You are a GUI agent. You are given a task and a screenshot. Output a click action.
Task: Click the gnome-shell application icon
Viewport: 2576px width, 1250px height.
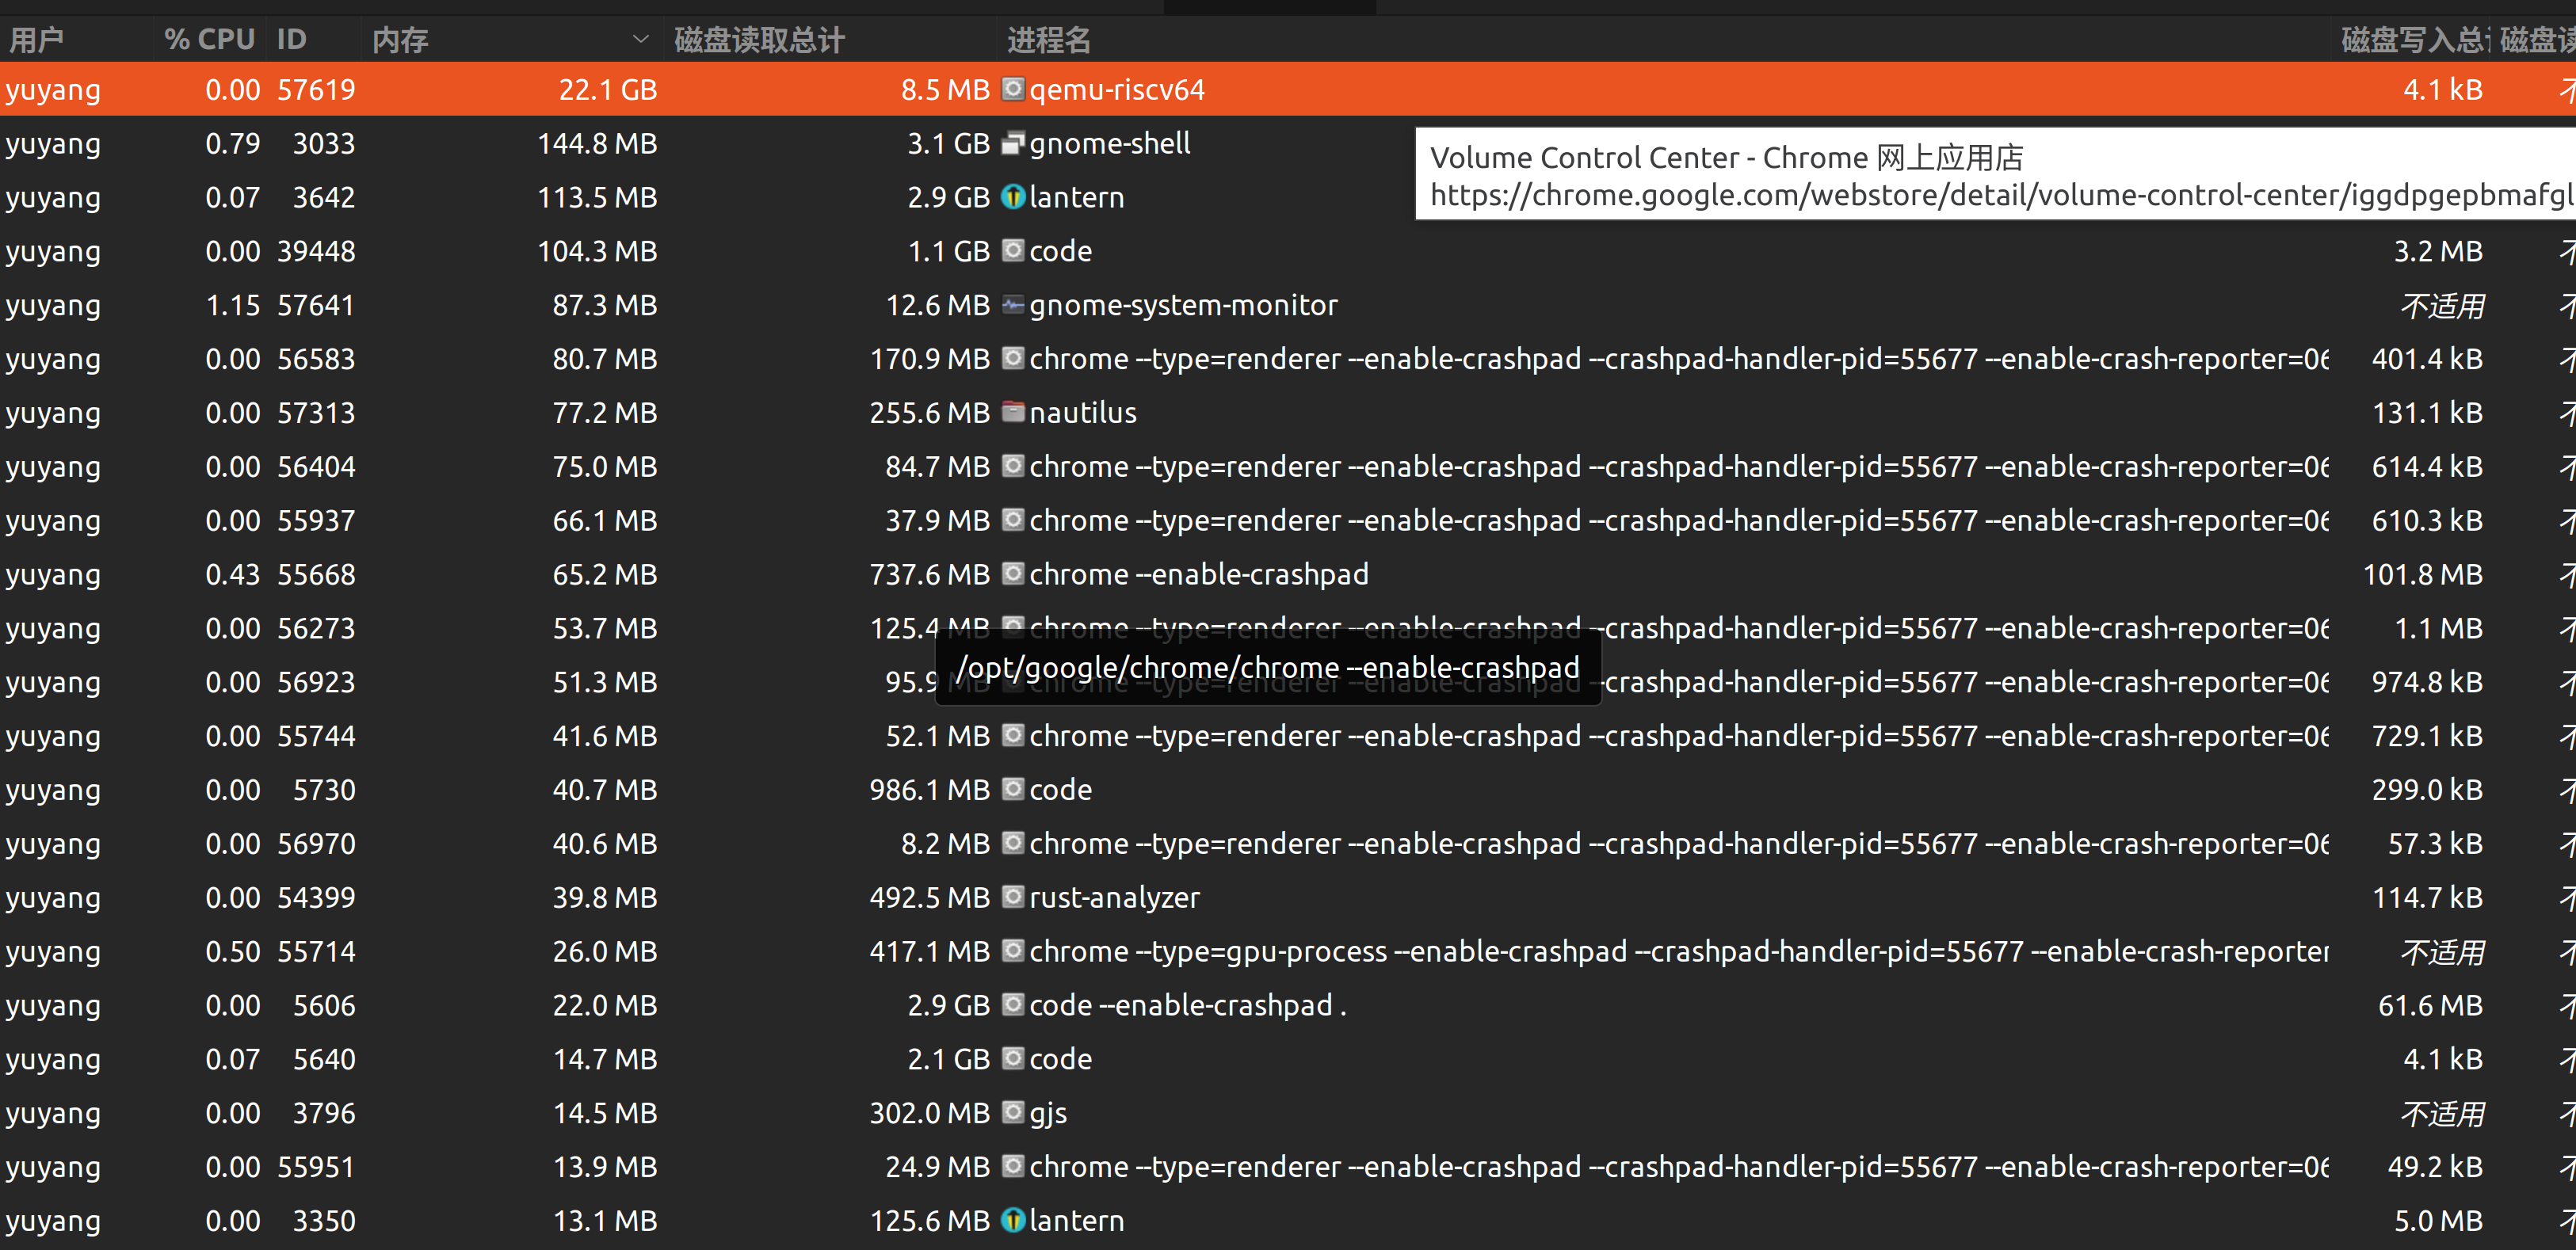[x=1013, y=143]
